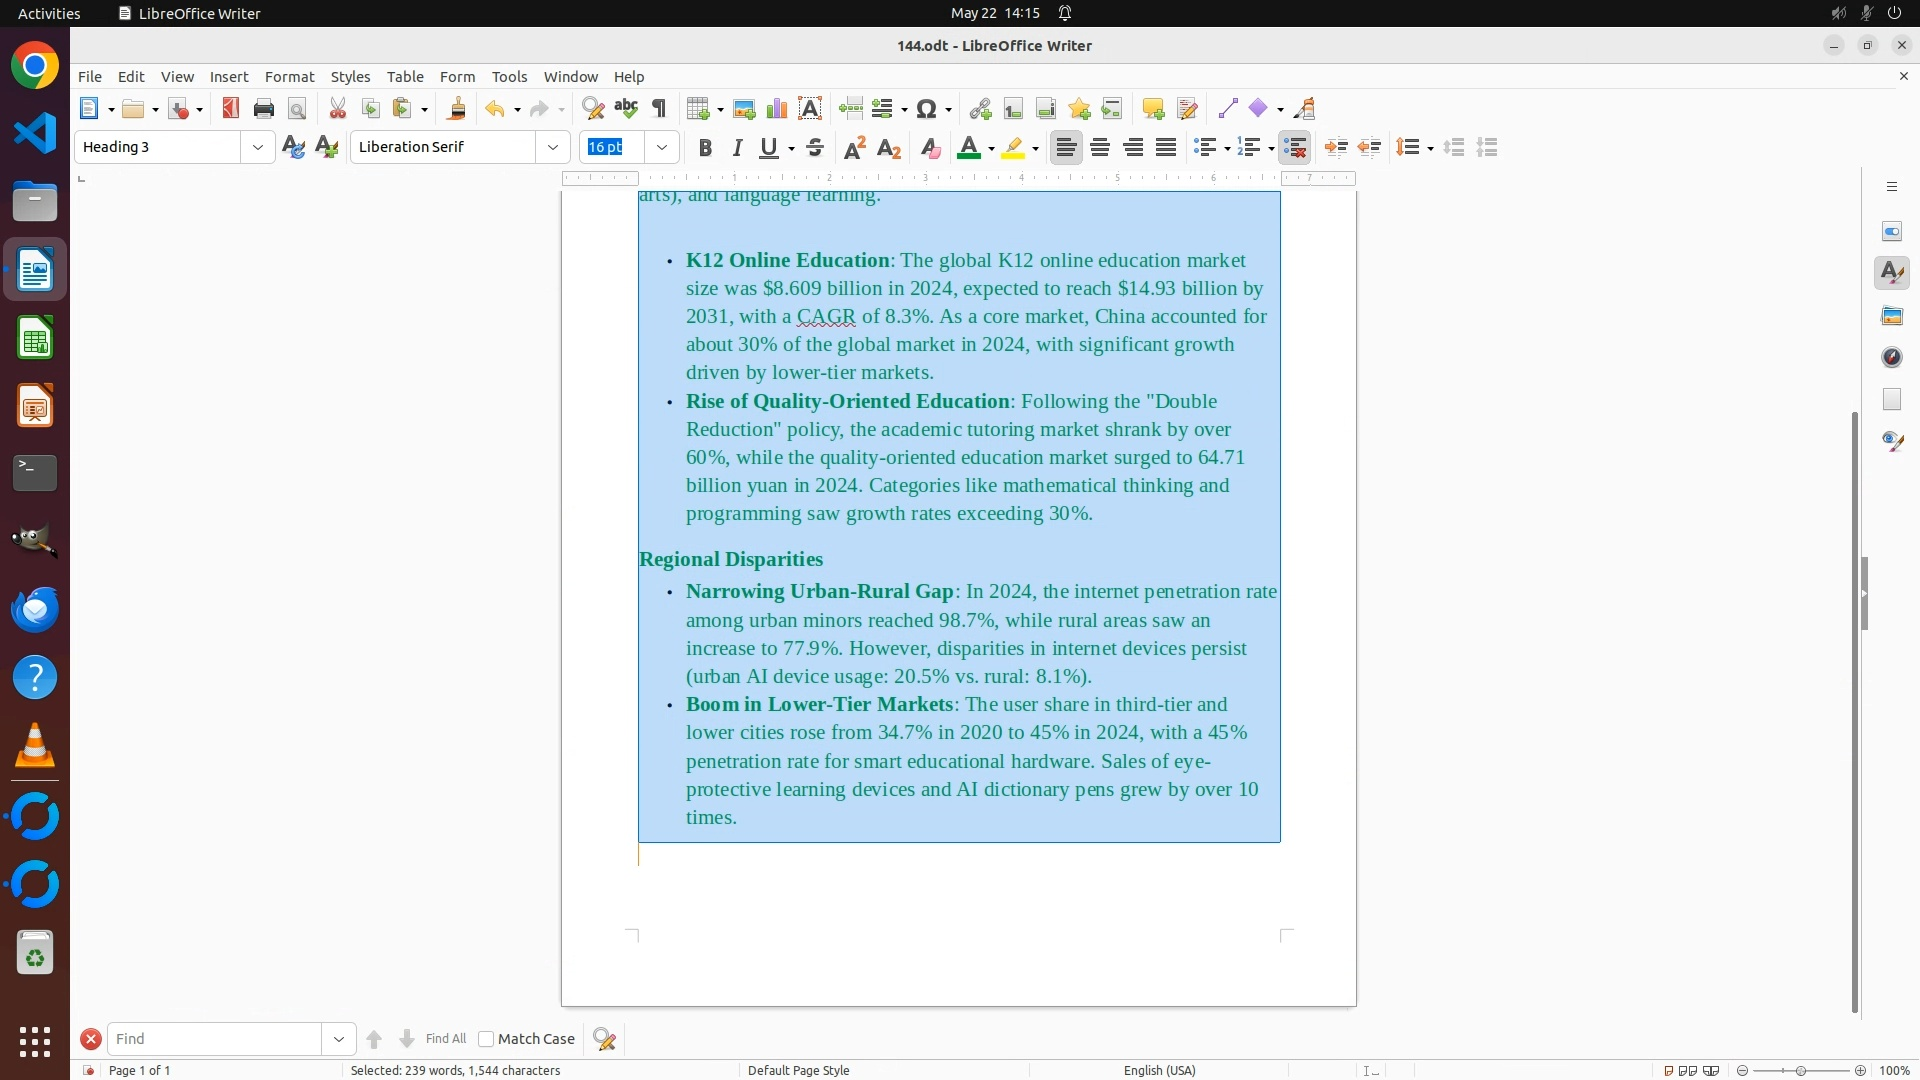This screenshot has height=1080, width=1920.
Task: Click the Clear Direct Formatting icon
Action: pyautogui.click(x=930, y=148)
